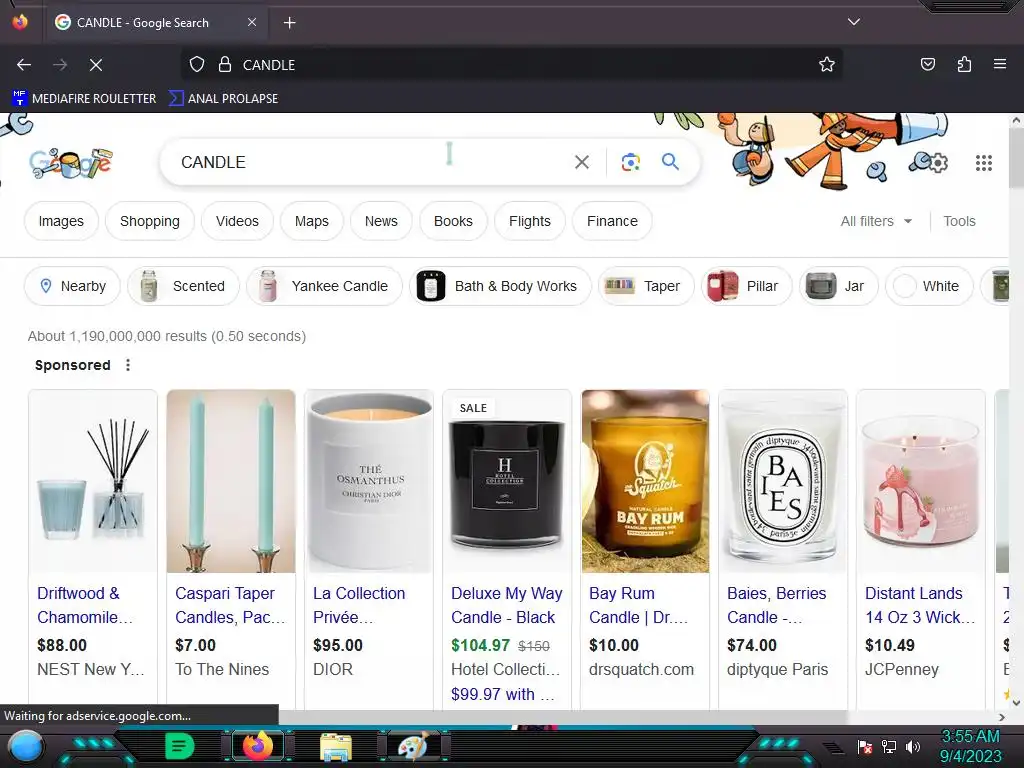Image resolution: width=1024 pixels, height=768 pixels.
Task: Open the MEDIAFIRE ROULETTER bookmark
Action: coord(84,99)
